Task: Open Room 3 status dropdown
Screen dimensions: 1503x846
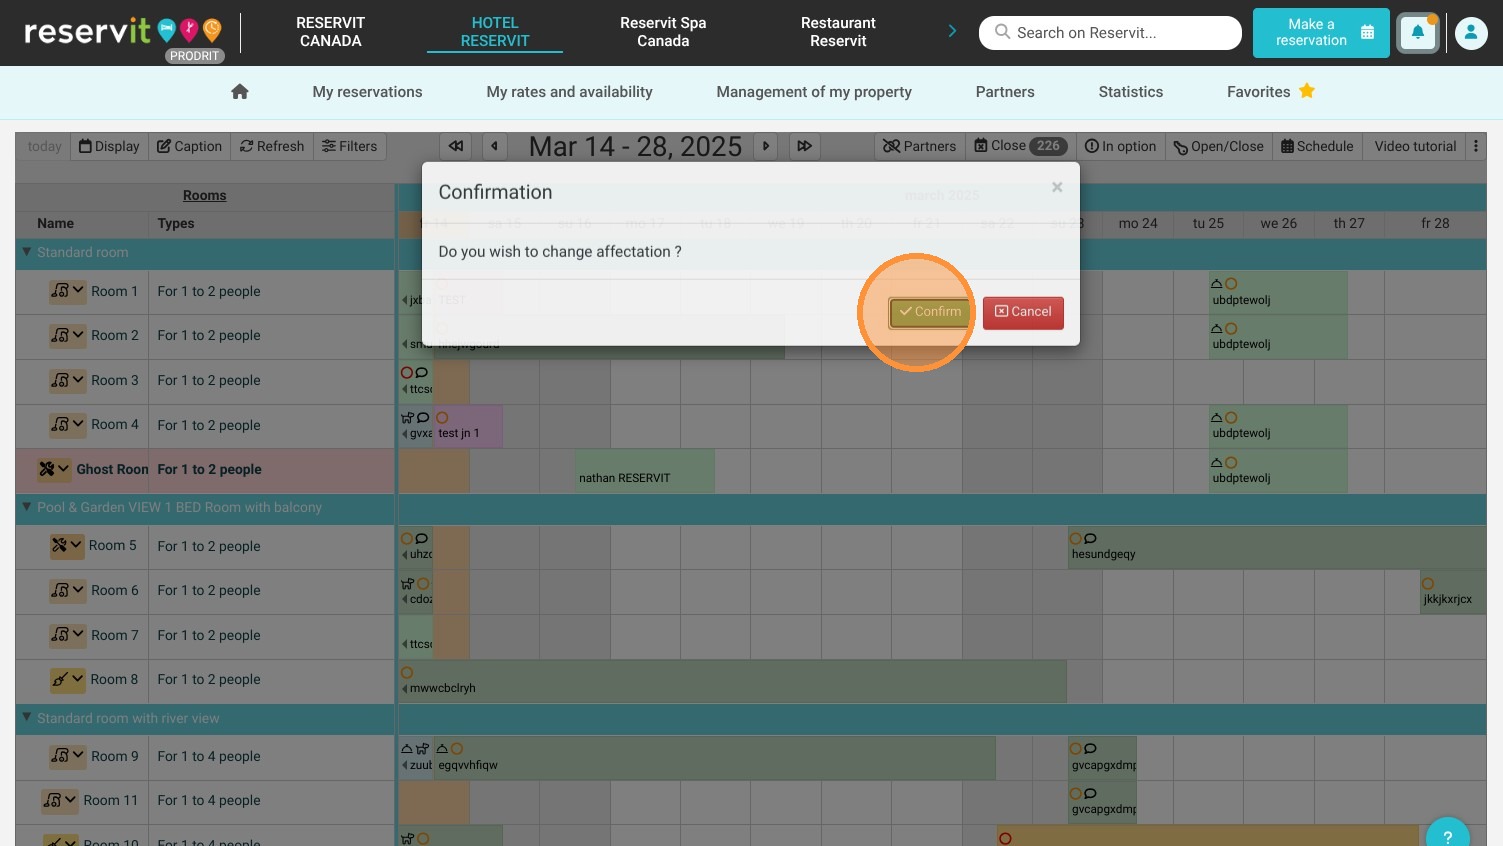Action: coord(68,380)
